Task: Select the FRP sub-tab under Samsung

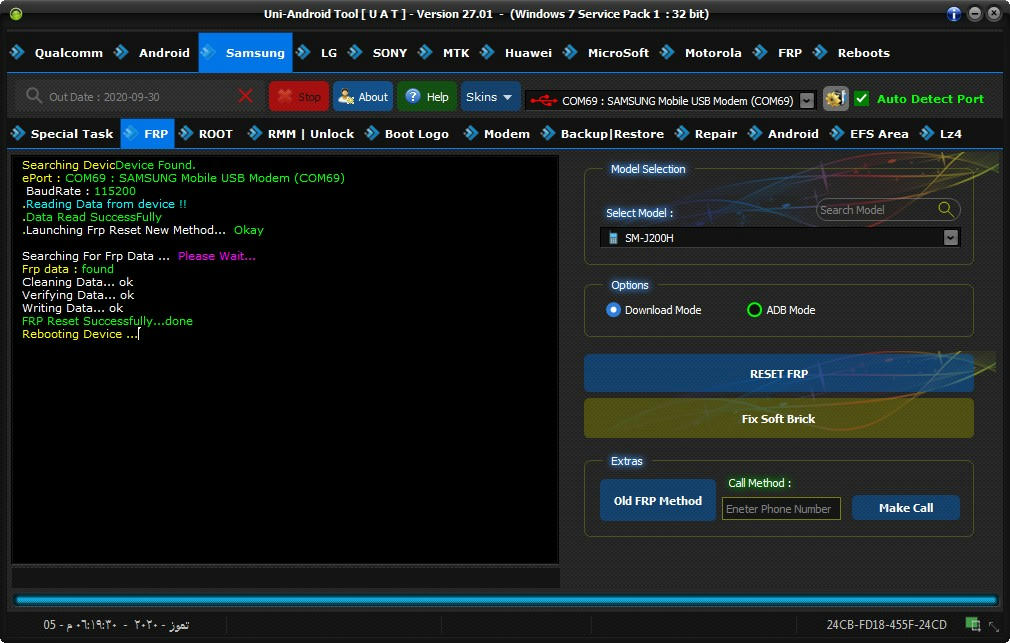Action: point(148,133)
